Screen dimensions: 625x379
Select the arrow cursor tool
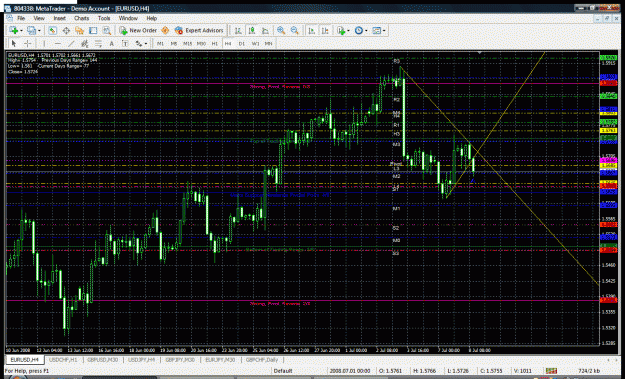tap(14, 43)
